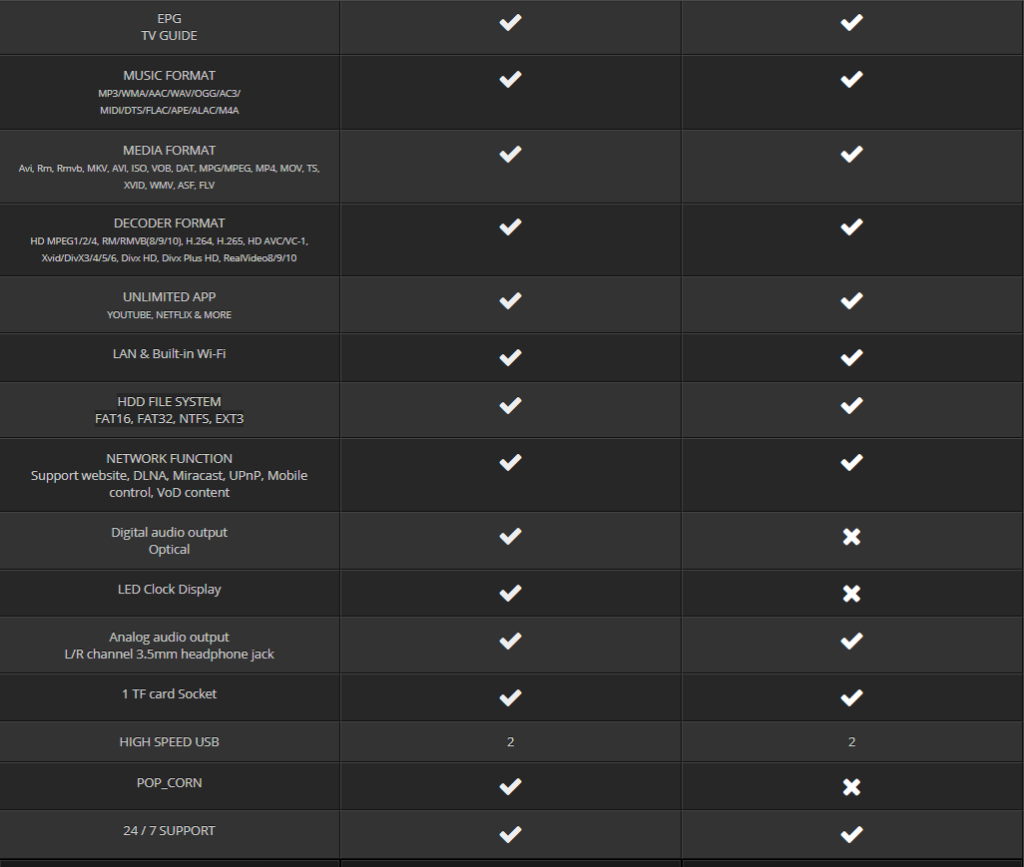
Task: Click the Analog audio output checkmark in first column
Action: (510, 640)
